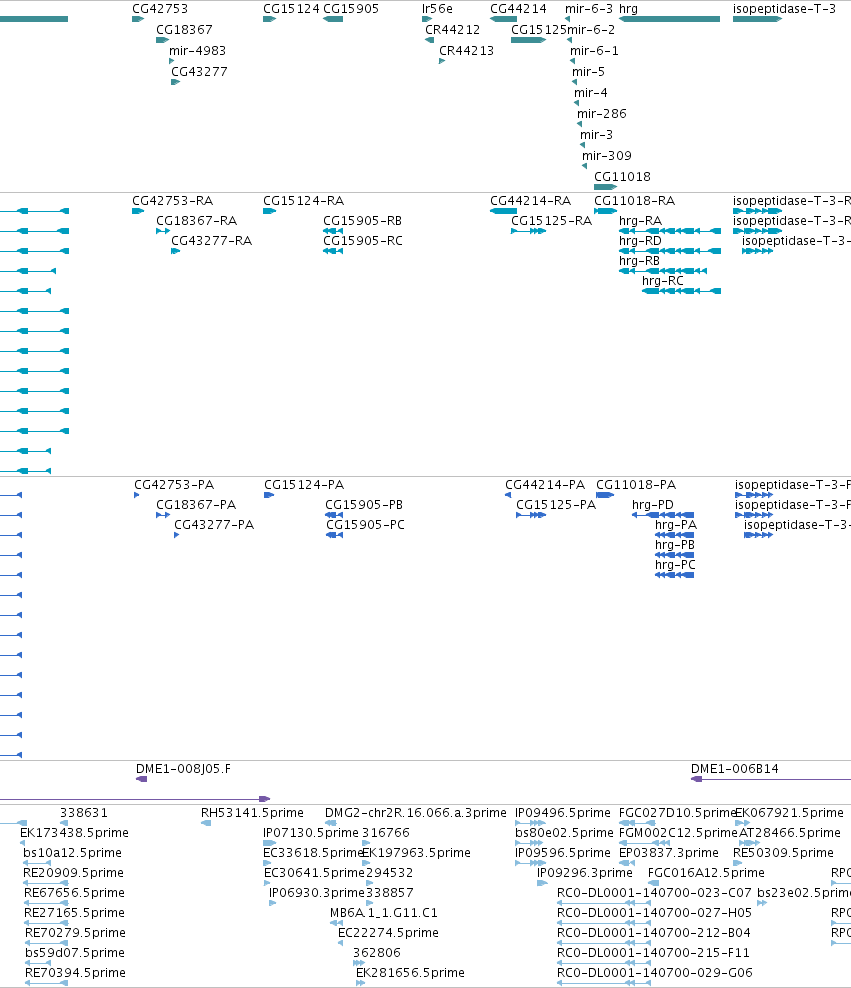Select the CG15905-RC transcript label

tap(363, 241)
